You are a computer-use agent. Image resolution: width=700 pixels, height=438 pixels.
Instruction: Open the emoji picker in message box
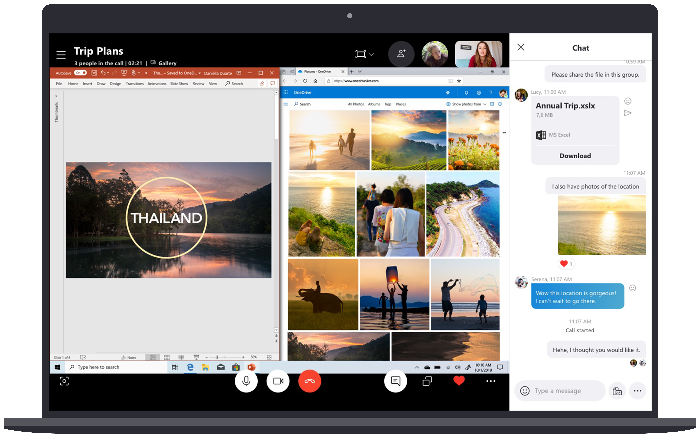(525, 391)
